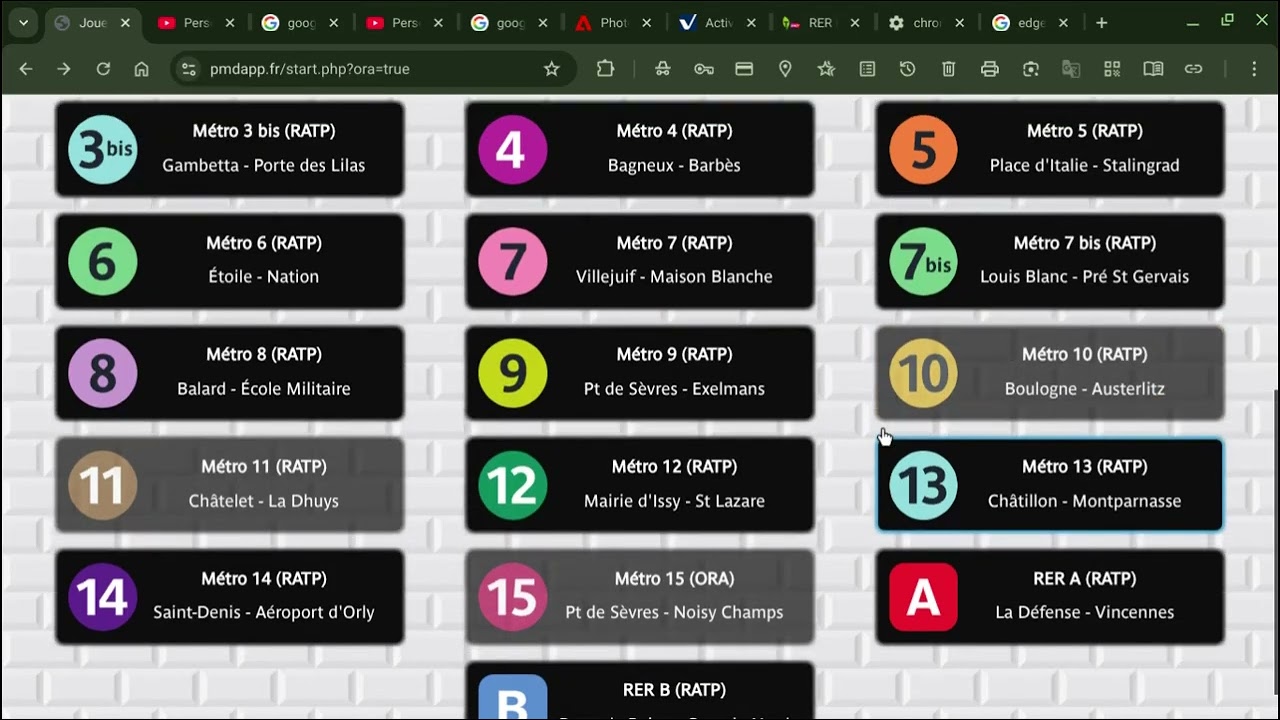This screenshot has width=1280, height=720.
Task: Select Métro 9 Pt de Sèvres - Exelmans
Action: pyautogui.click(x=640, y=373)
